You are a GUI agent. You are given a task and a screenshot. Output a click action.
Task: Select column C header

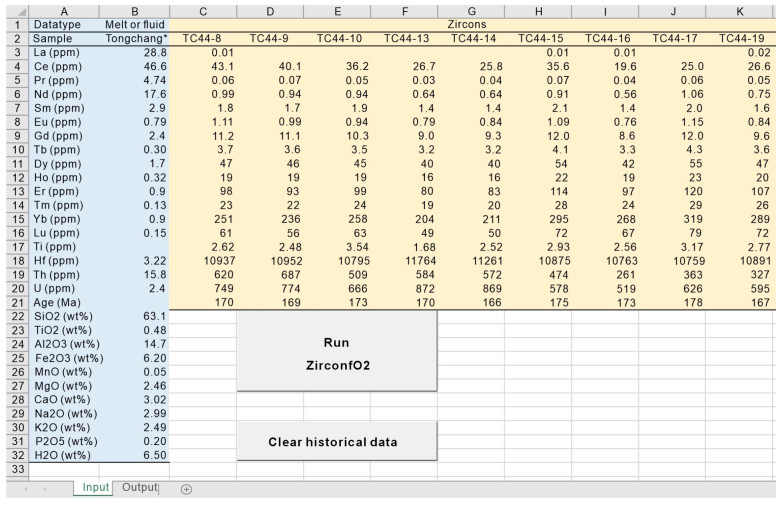(203, 9)
